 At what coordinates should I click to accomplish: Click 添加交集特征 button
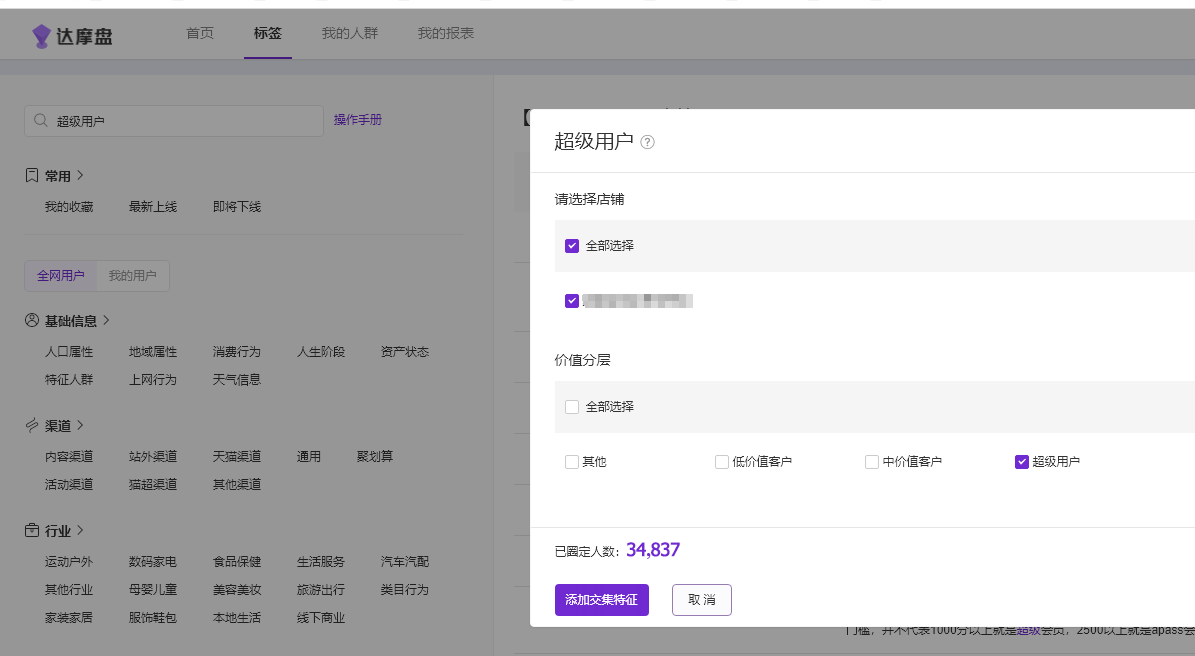(601, 600)
